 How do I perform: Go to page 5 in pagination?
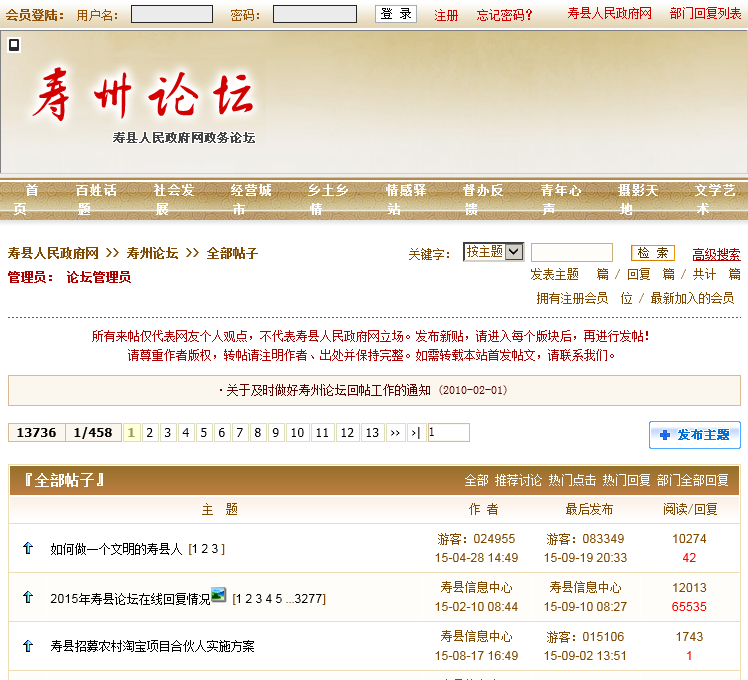pos(204,432)
